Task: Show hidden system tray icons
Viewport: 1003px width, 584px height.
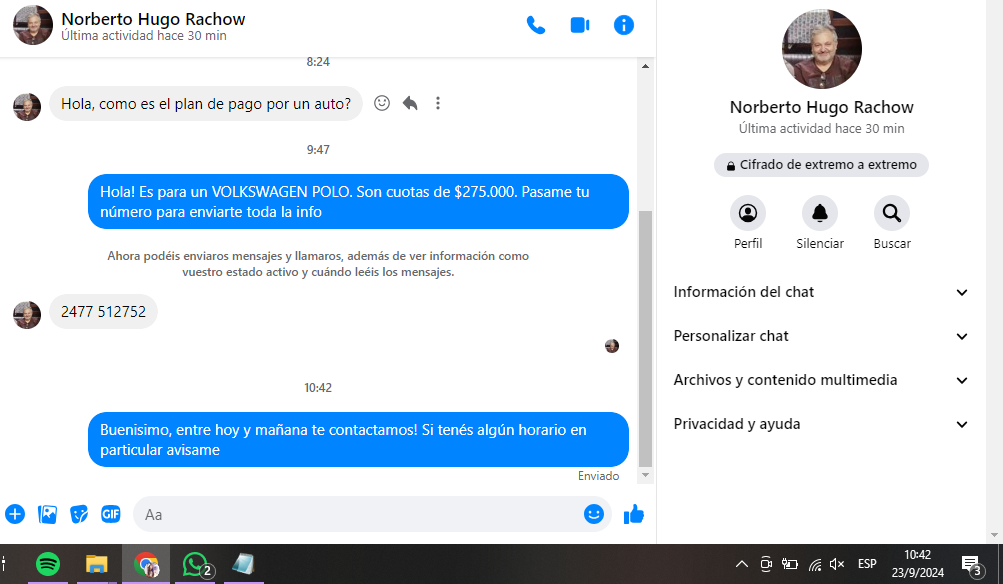Action: pyautogui.click(x=741, y=564)
